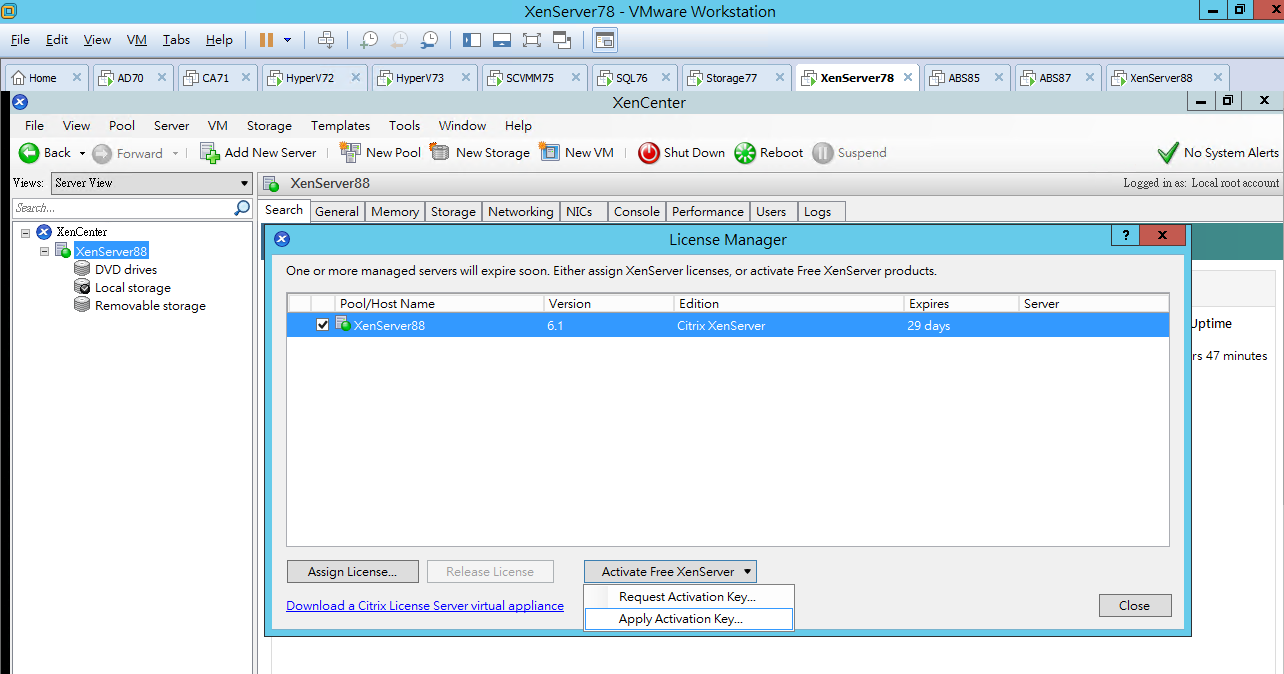Open the XenCenter Tools menu
Screen dimensions: 1284x674
404,126
